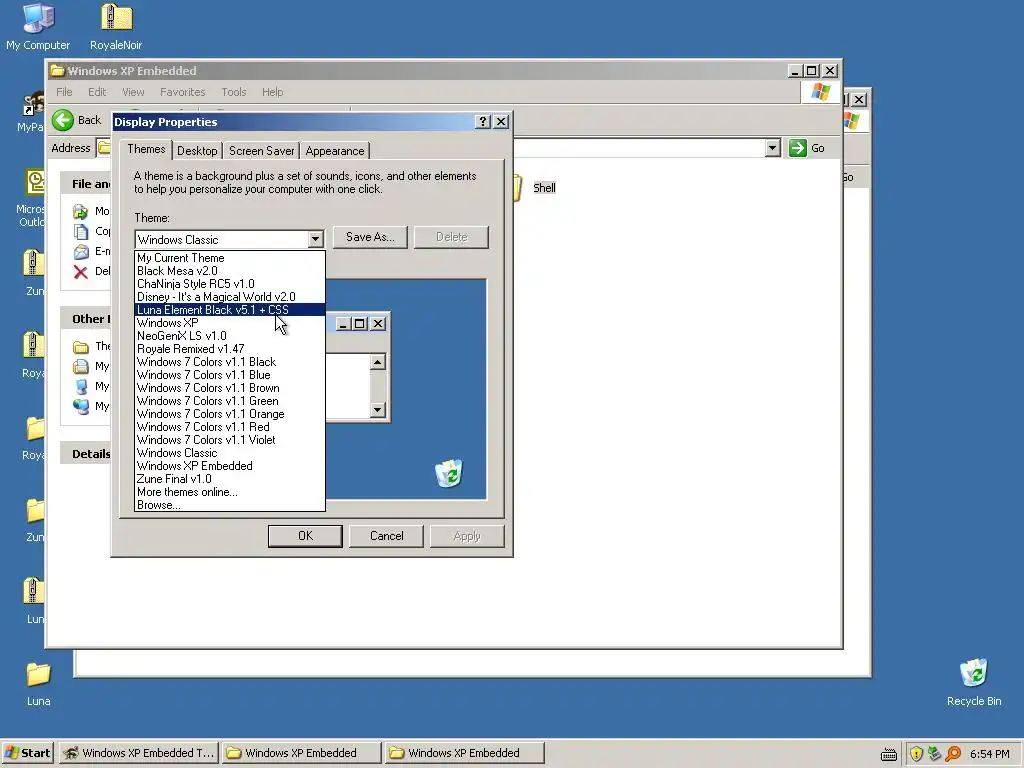Select My Current Theme entry
1024x768 pixels.
230,258
